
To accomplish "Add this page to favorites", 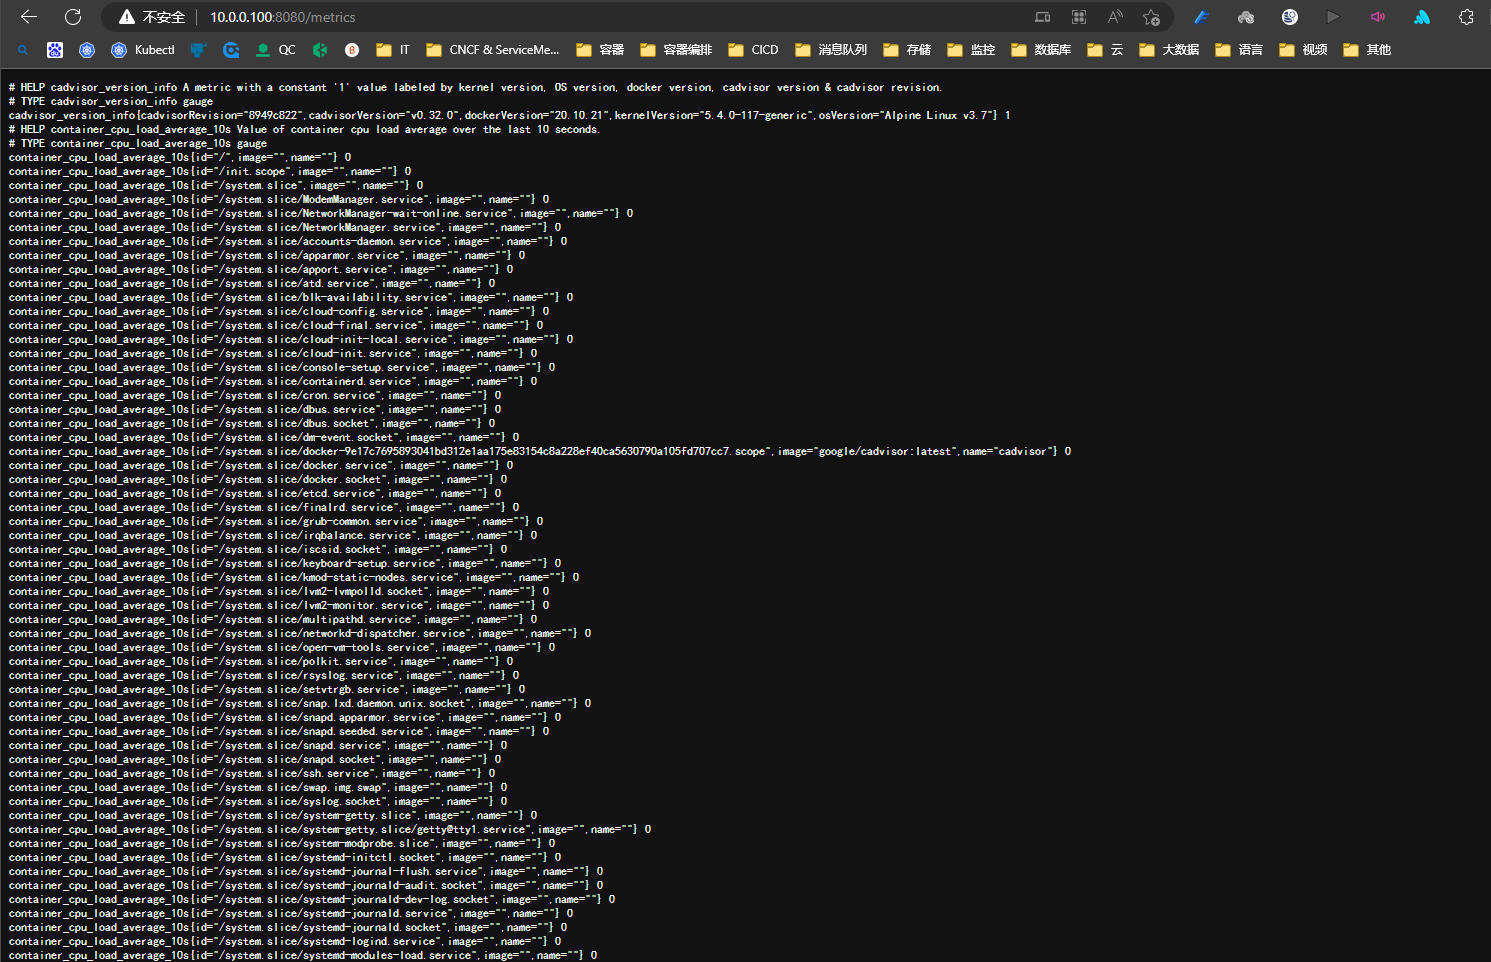I will tap(1151, 17).
